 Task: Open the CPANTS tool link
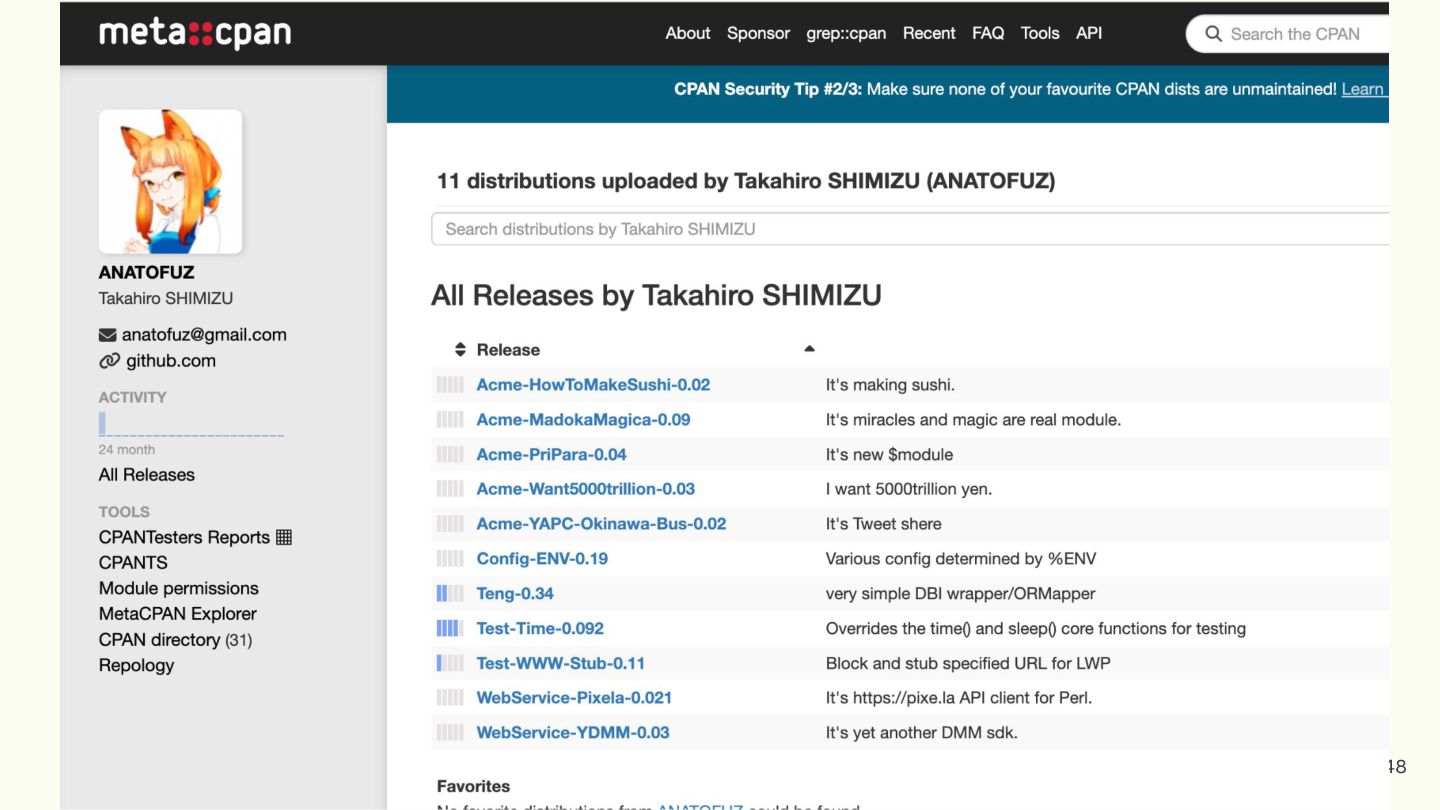[x=133, y=563]
